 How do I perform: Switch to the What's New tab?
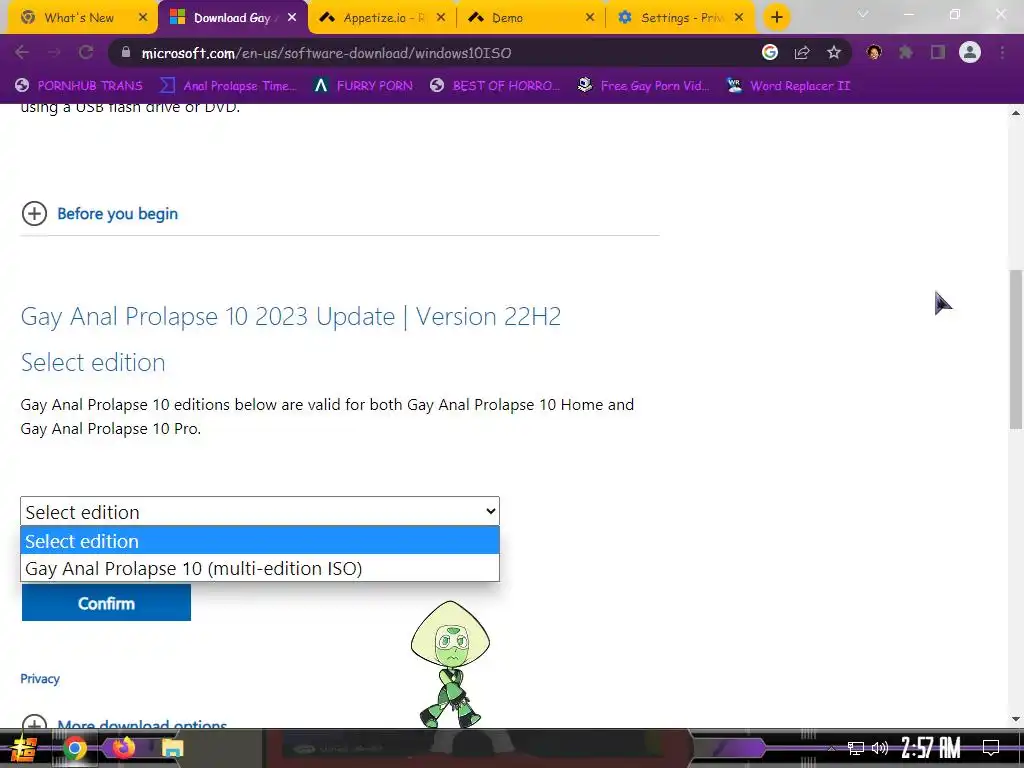point(78,18)
